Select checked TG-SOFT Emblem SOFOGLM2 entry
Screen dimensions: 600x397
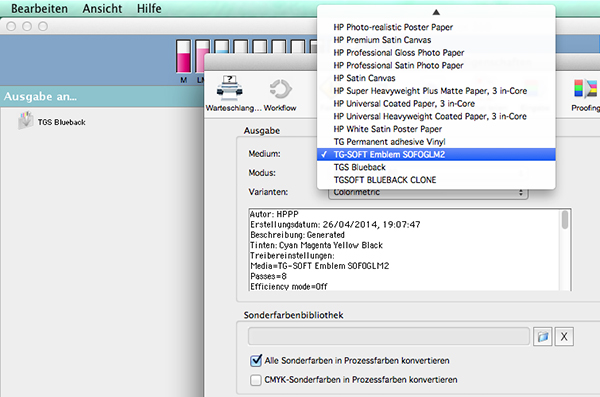coord(436,154)
